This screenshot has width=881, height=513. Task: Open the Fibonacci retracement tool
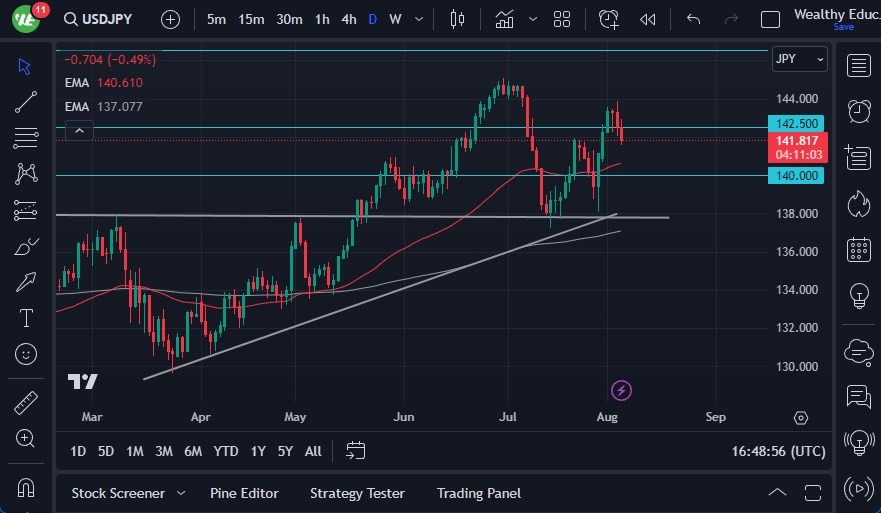[x=26, y=136]
